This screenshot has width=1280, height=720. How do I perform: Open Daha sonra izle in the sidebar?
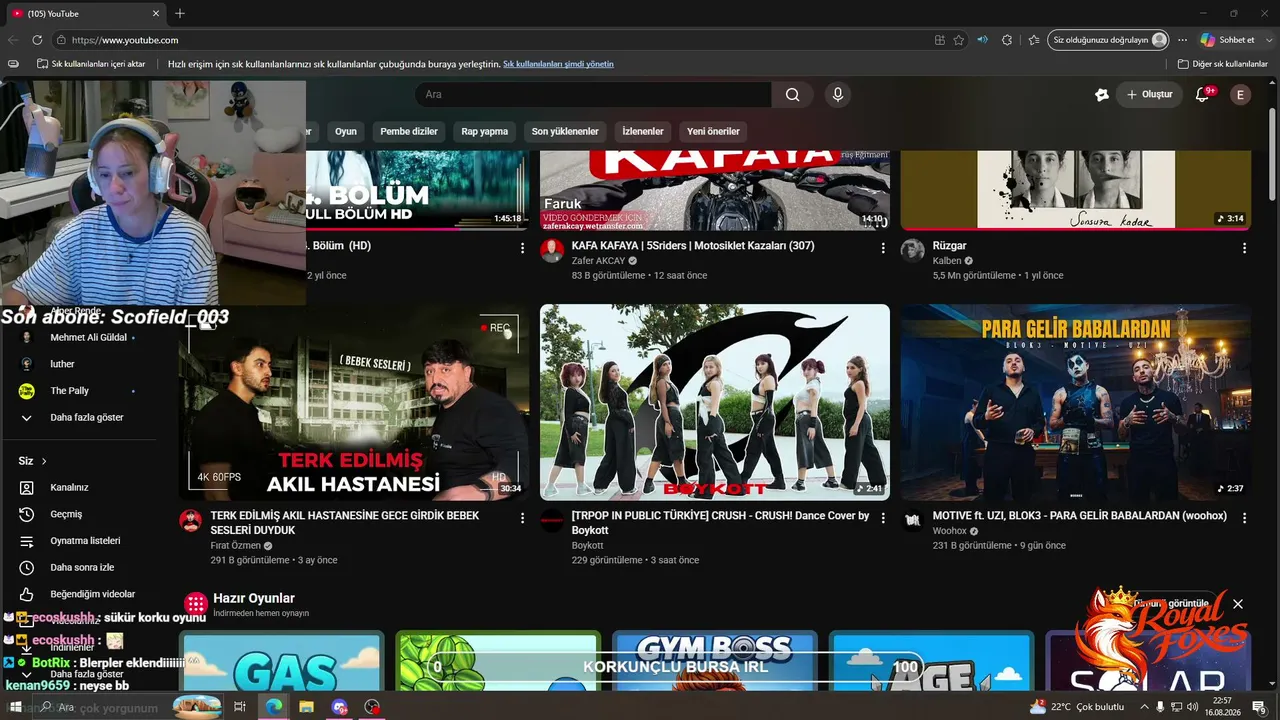click(82, 568)
